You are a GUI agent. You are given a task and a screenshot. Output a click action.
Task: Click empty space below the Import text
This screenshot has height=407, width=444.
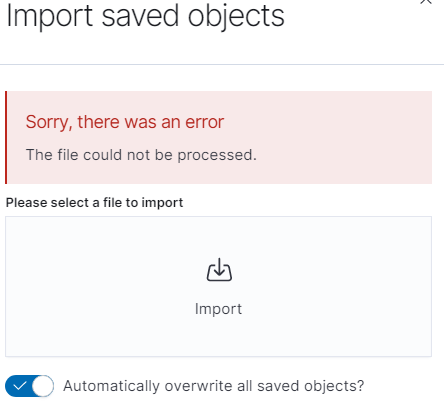click(x=218, y=337)
